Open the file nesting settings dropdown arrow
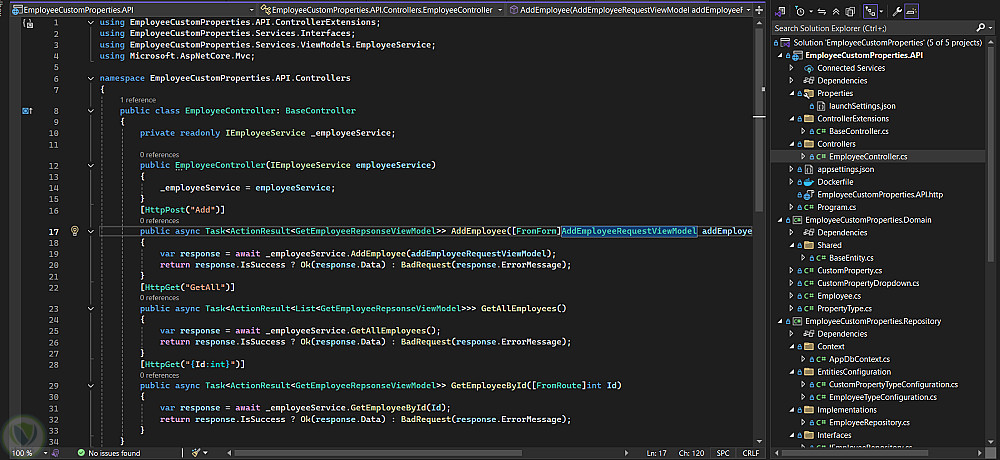This screenshot has height=460, width=1000. [881, 11]
